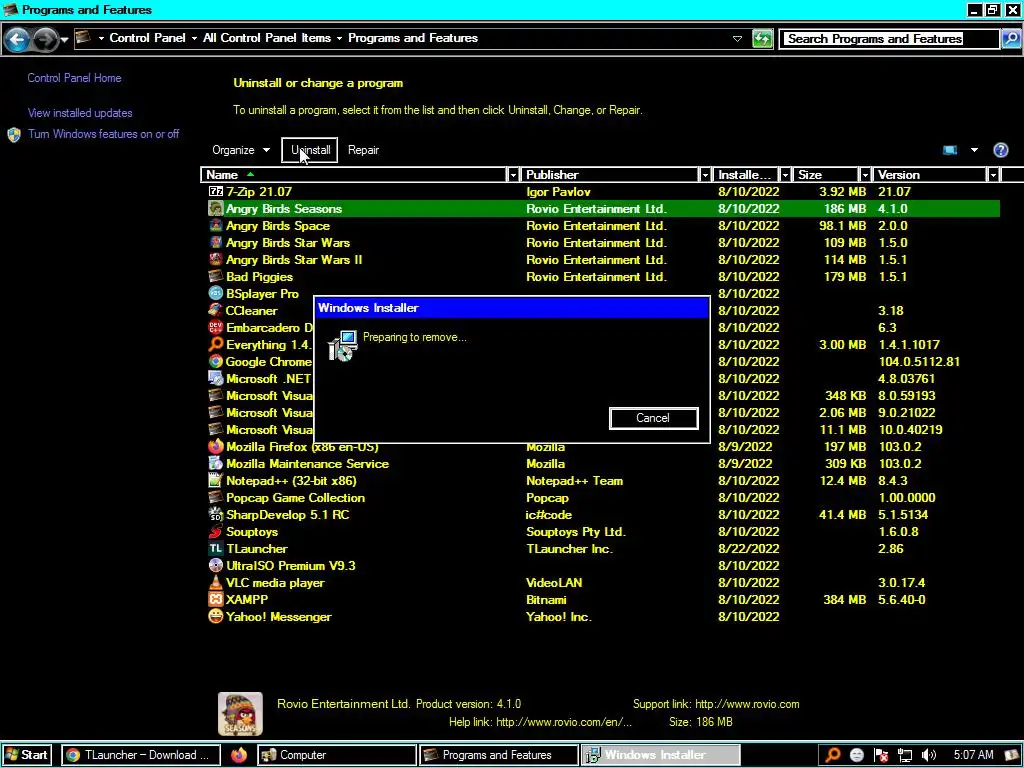Switch to TLauncher Chrome taskbar window
1024x768 pixels.
(x=141, y=755)
